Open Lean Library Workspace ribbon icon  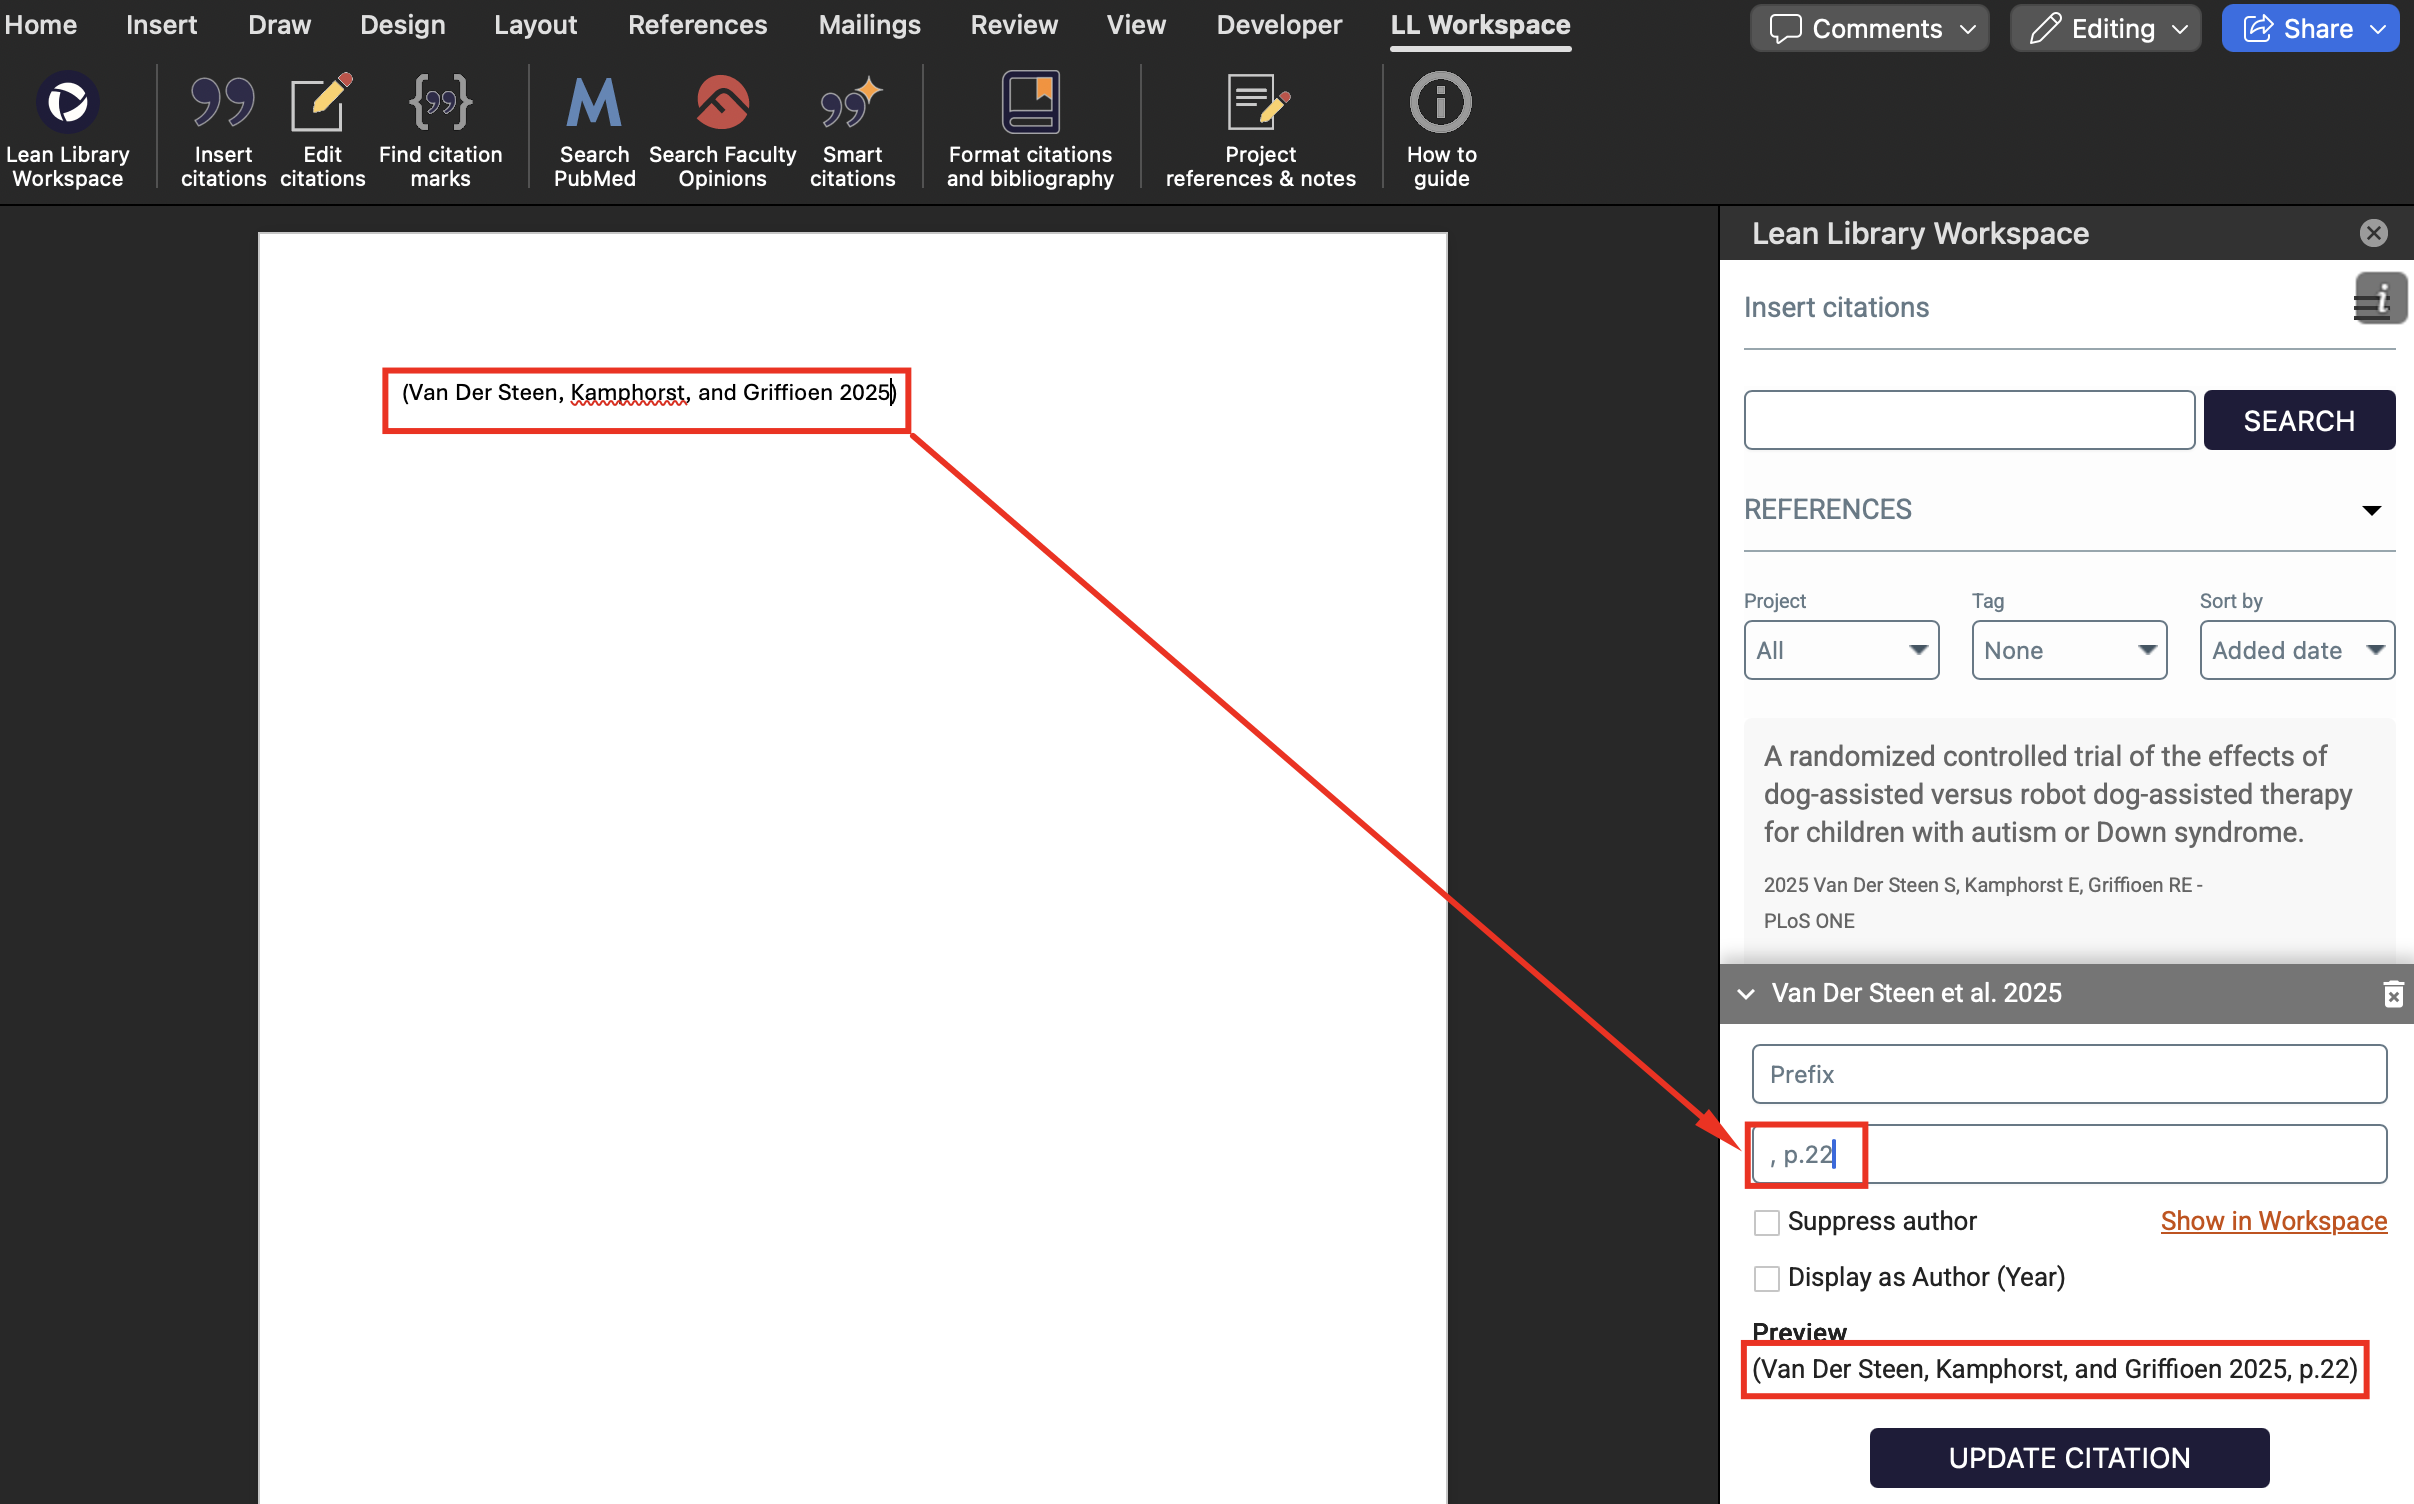pos(67,102)
